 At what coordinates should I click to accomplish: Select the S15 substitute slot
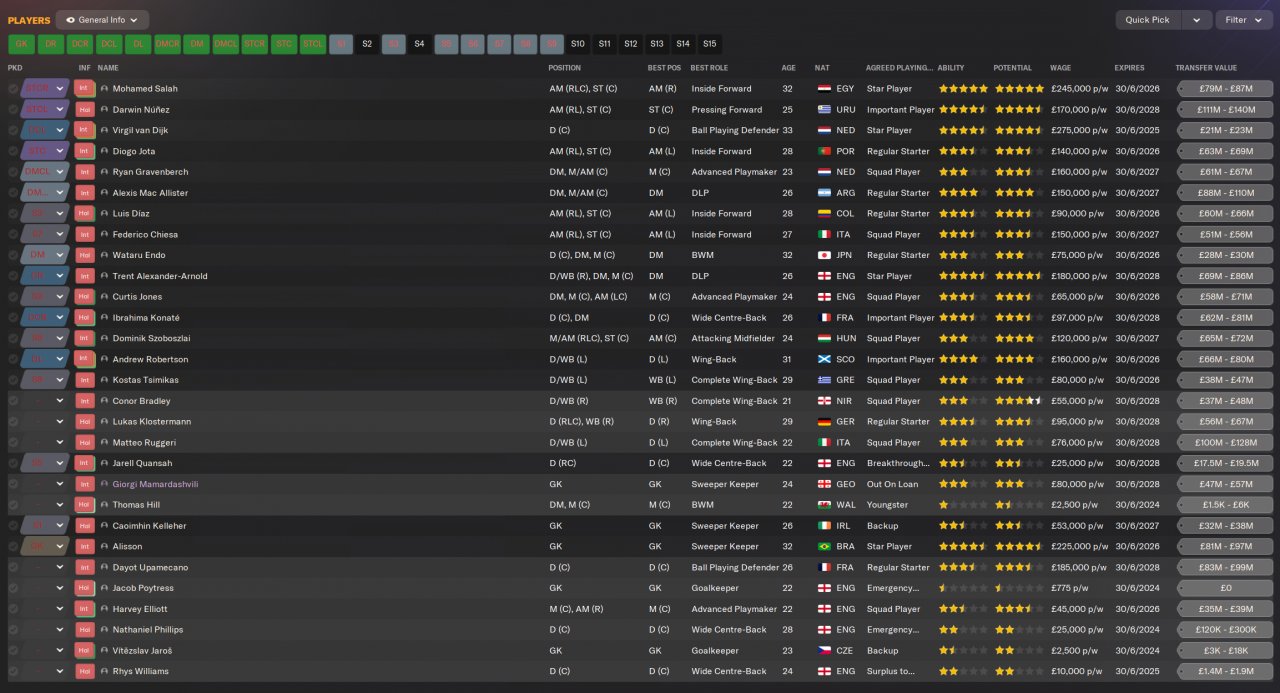coord(709,44)
